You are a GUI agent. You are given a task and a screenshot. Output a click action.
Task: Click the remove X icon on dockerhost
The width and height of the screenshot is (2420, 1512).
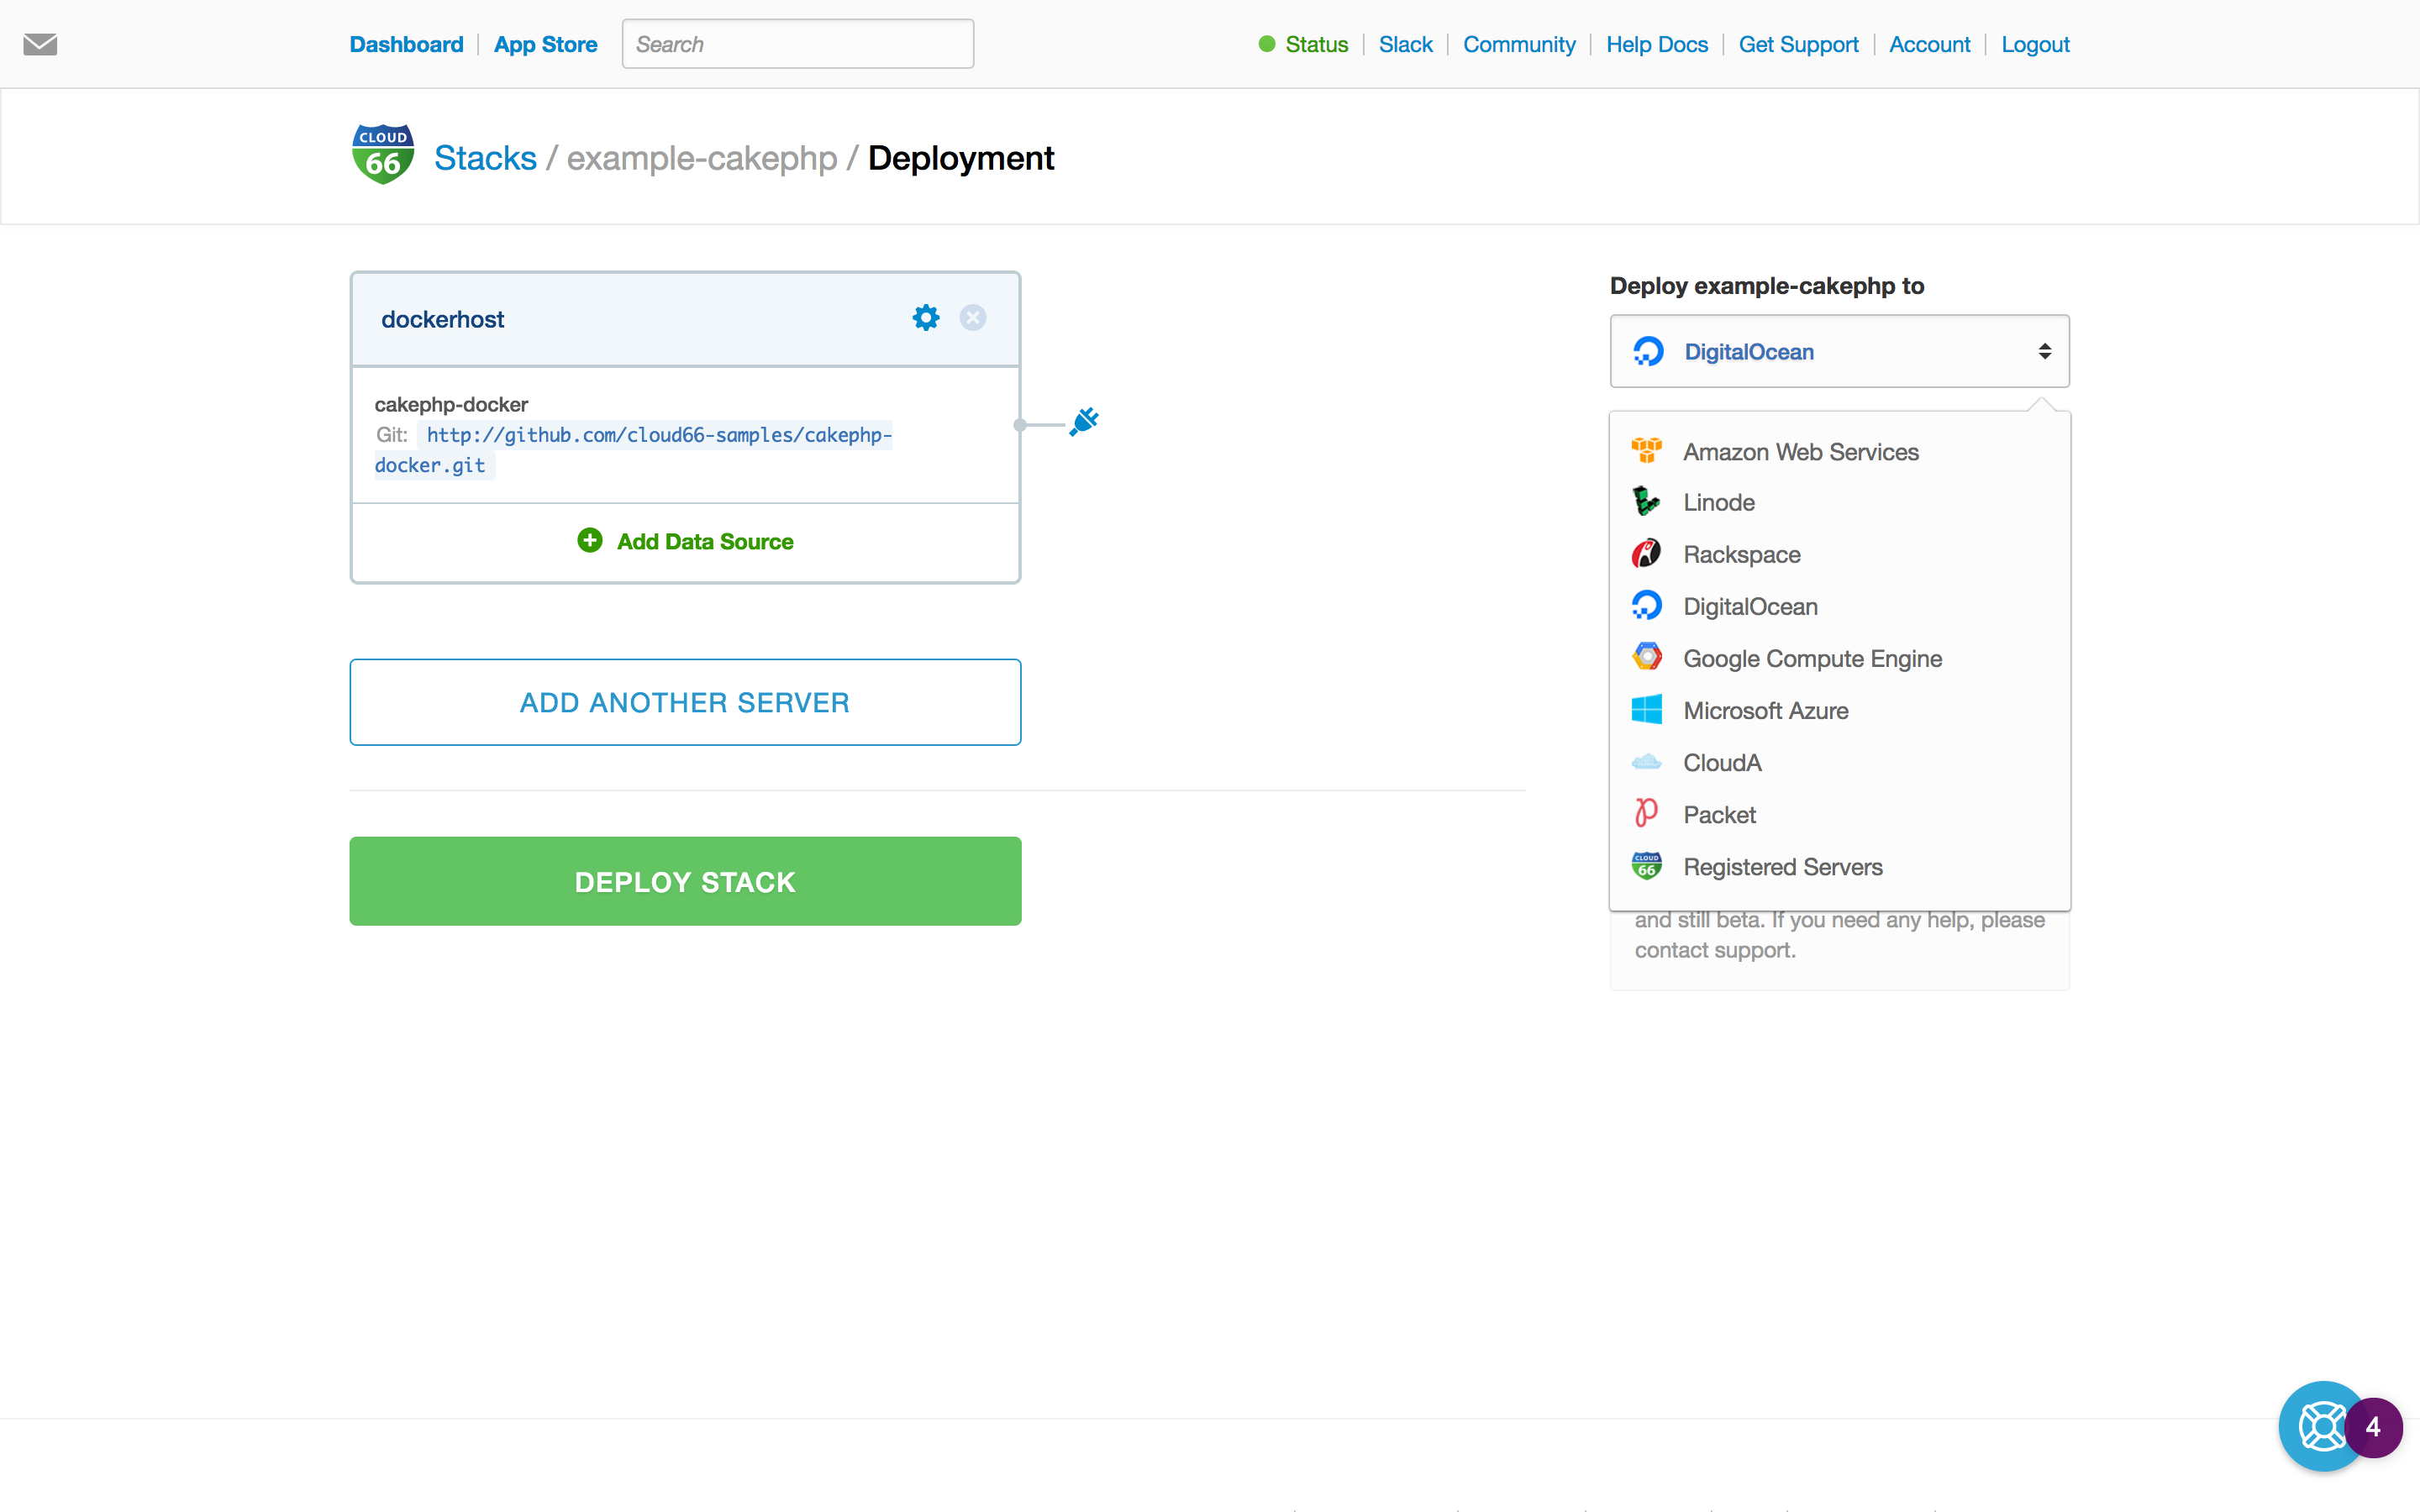[972, 317]
